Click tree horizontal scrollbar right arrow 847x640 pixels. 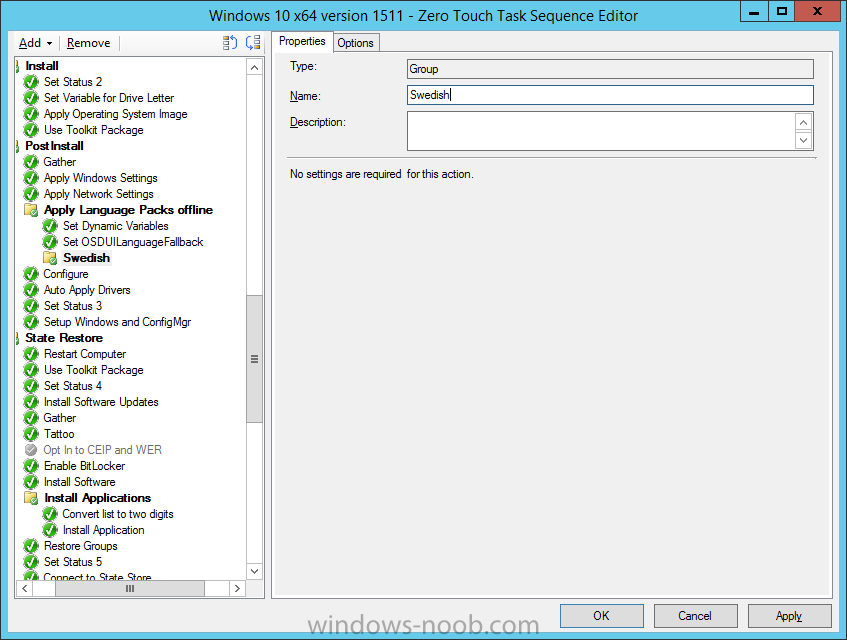point(237,588)
